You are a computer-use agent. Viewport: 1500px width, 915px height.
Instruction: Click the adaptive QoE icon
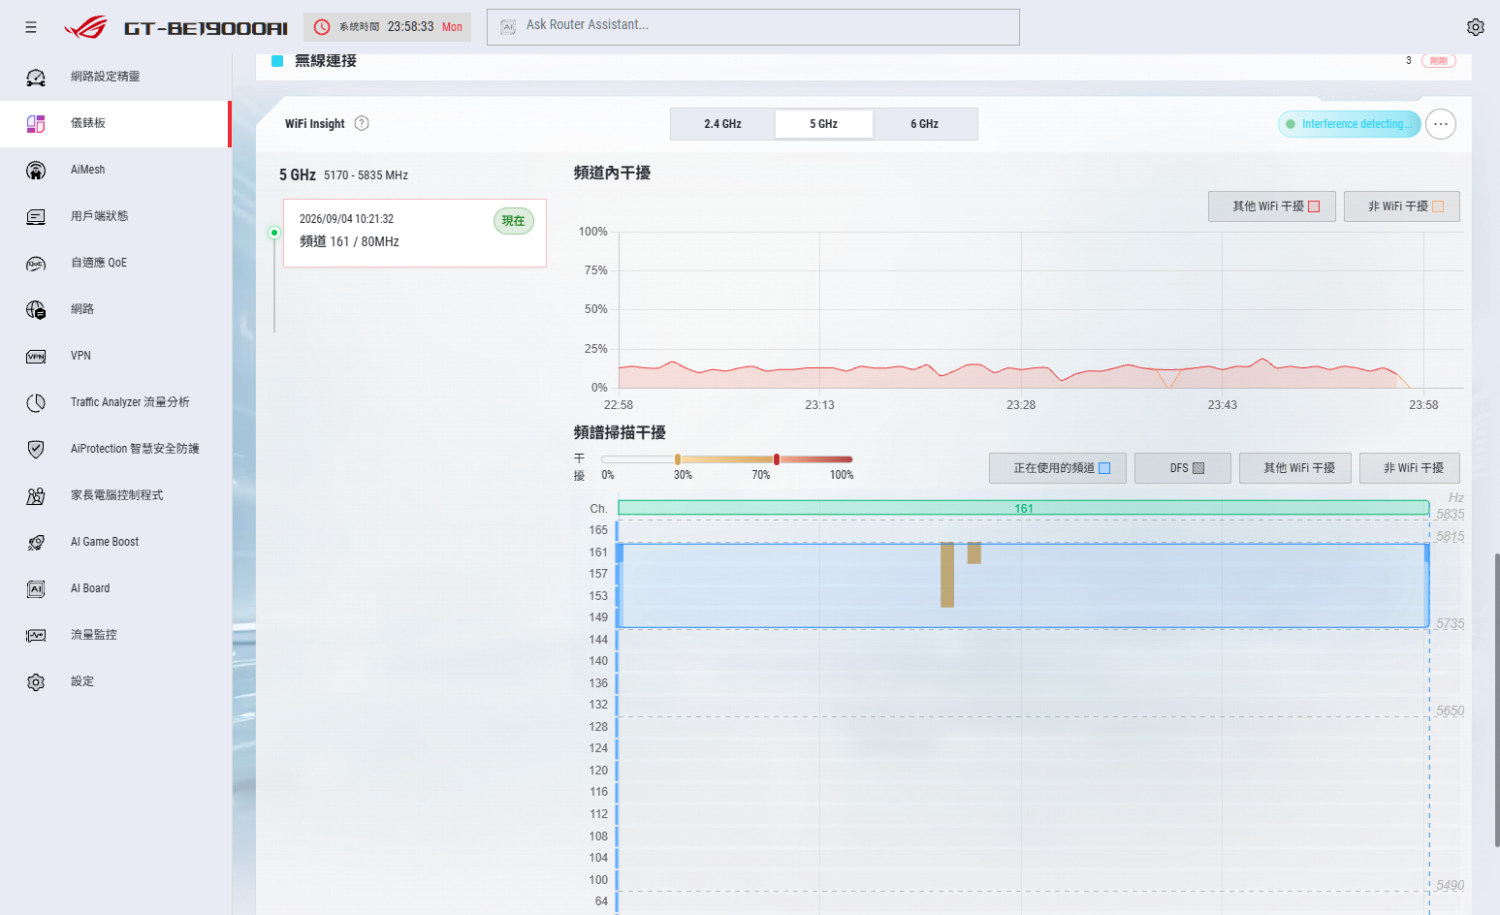36,263
